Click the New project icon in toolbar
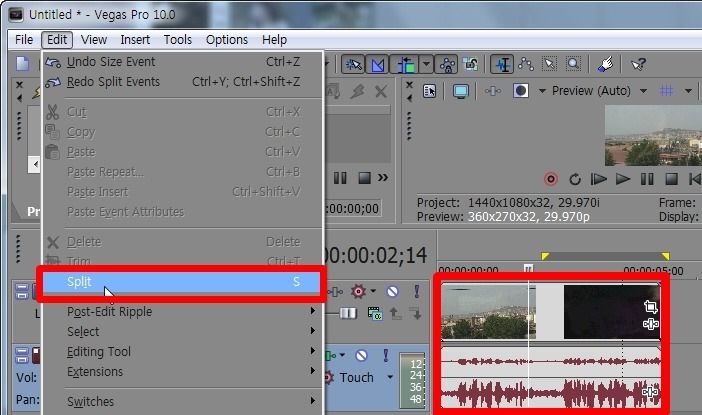Viewport: 702px width, 415px height. 22,64
